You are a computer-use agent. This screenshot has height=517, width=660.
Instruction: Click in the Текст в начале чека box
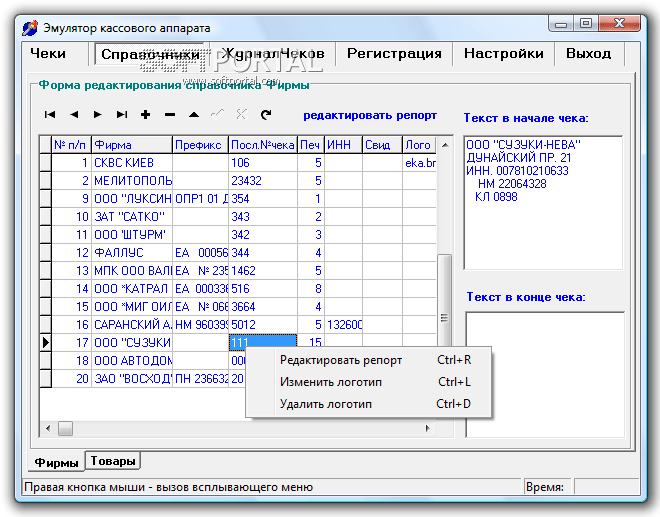(x=543, y=203)
